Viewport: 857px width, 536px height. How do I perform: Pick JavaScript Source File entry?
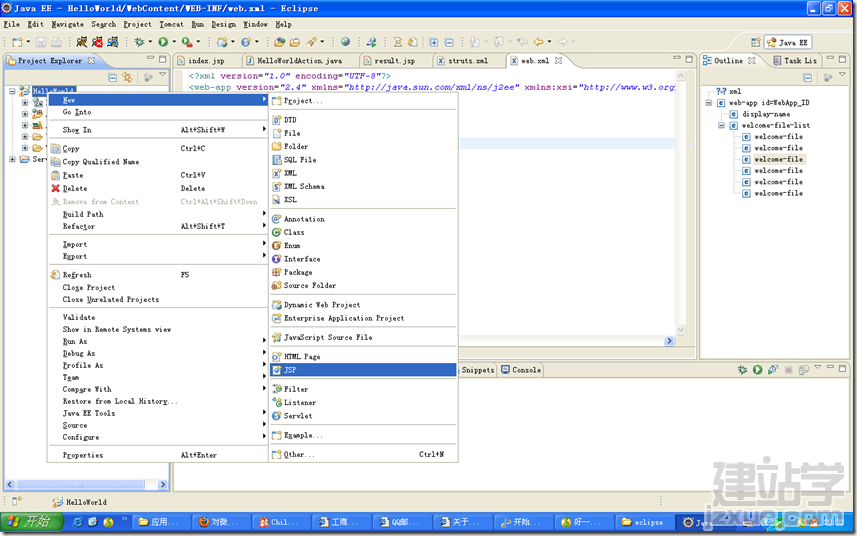[363, 338]
